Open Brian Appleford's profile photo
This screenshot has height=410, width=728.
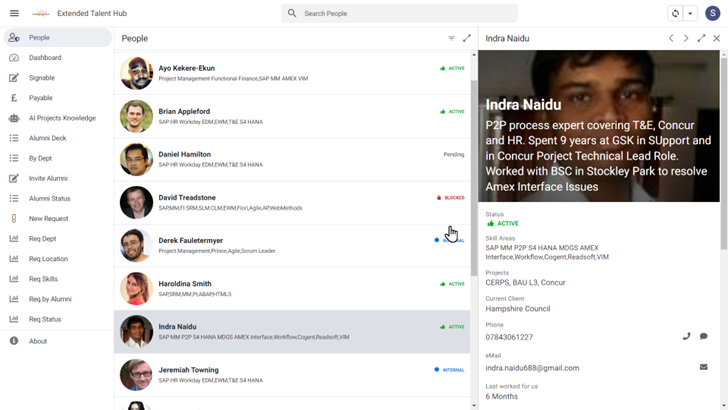[x=137, y=116]
